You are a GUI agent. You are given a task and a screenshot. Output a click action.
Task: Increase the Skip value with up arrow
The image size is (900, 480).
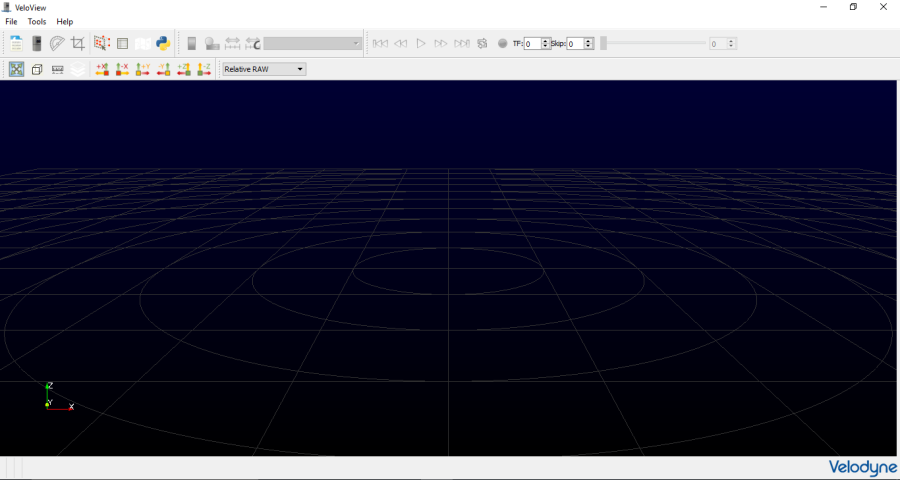[588, 41]
